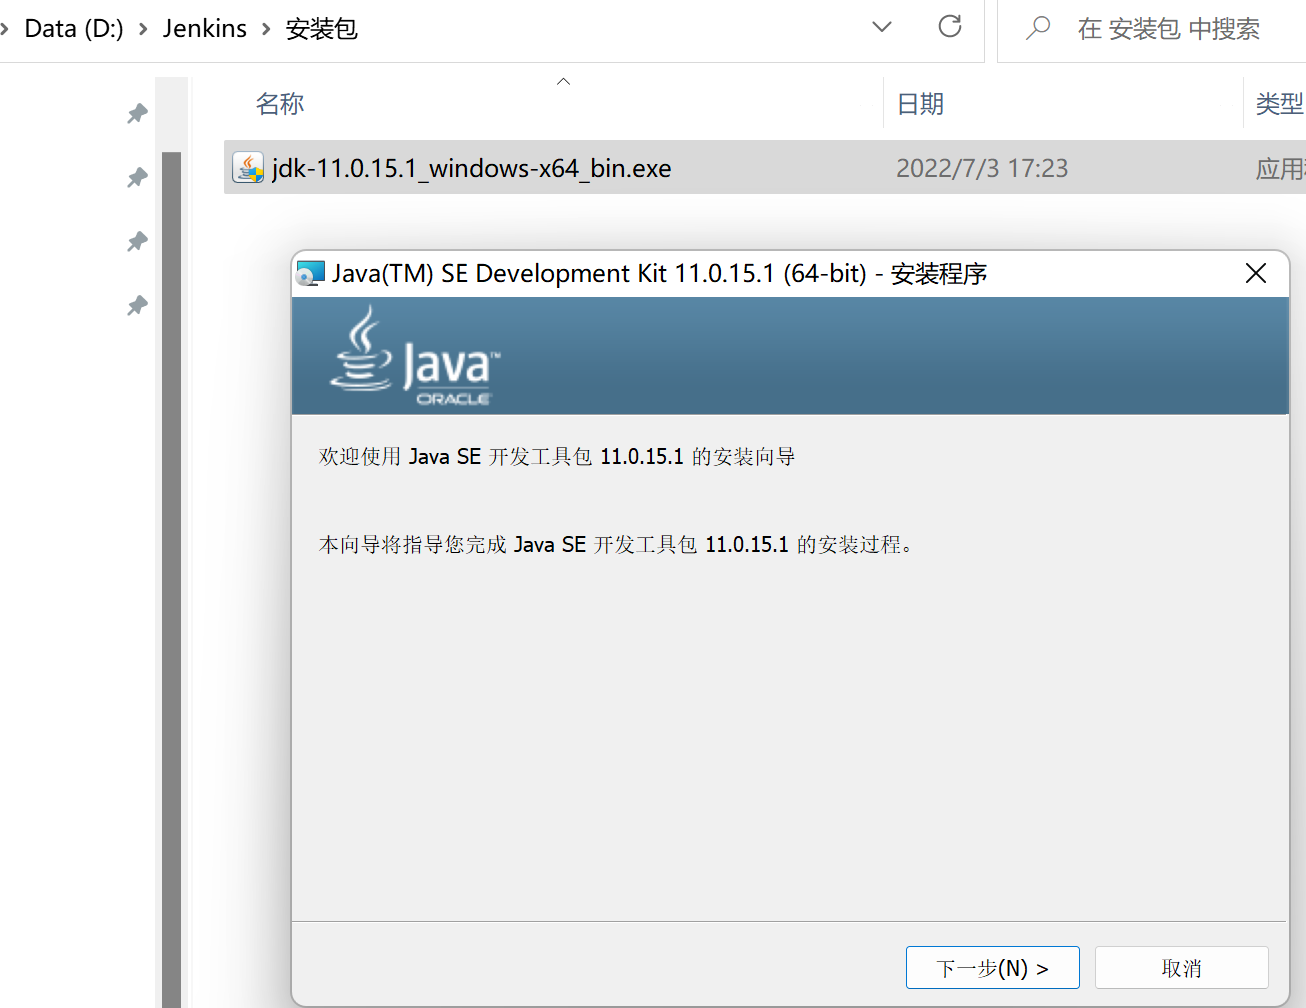Click the jdk exe file icon
The width and height of the screenshot is (1306, 1008).
247,167
